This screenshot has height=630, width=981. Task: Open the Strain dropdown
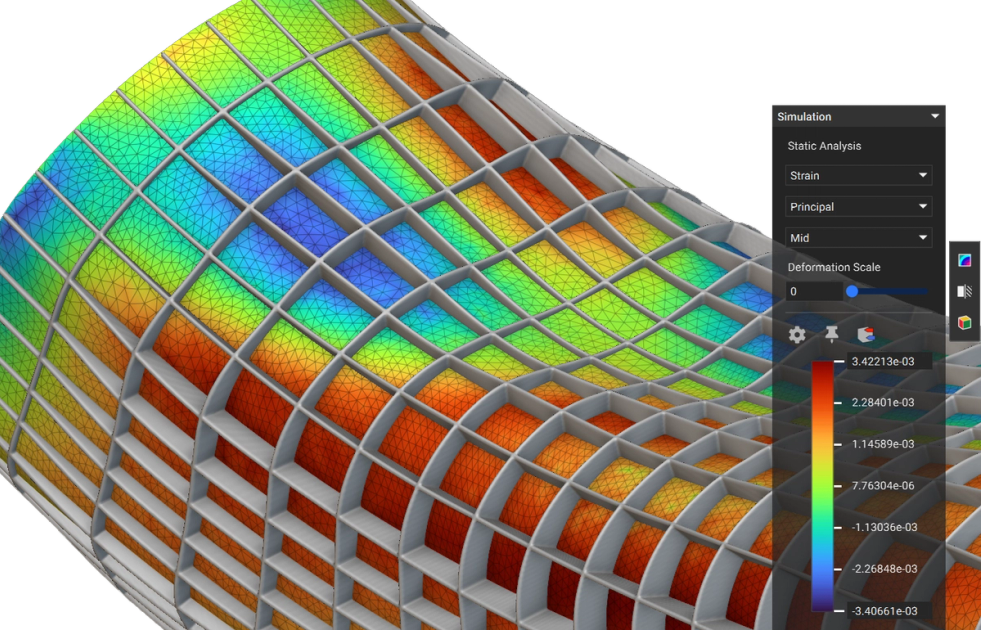point(858,175)
